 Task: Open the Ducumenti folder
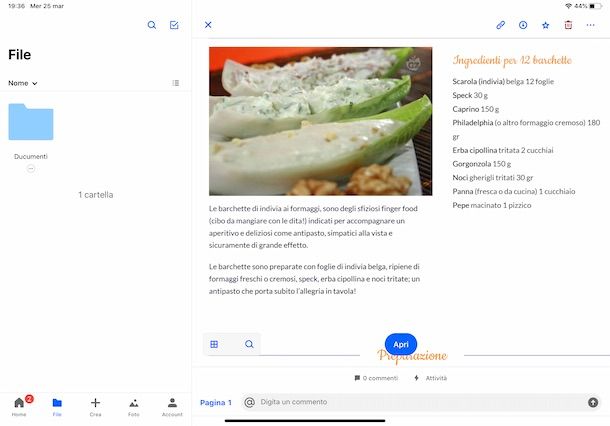click(31, 122)
